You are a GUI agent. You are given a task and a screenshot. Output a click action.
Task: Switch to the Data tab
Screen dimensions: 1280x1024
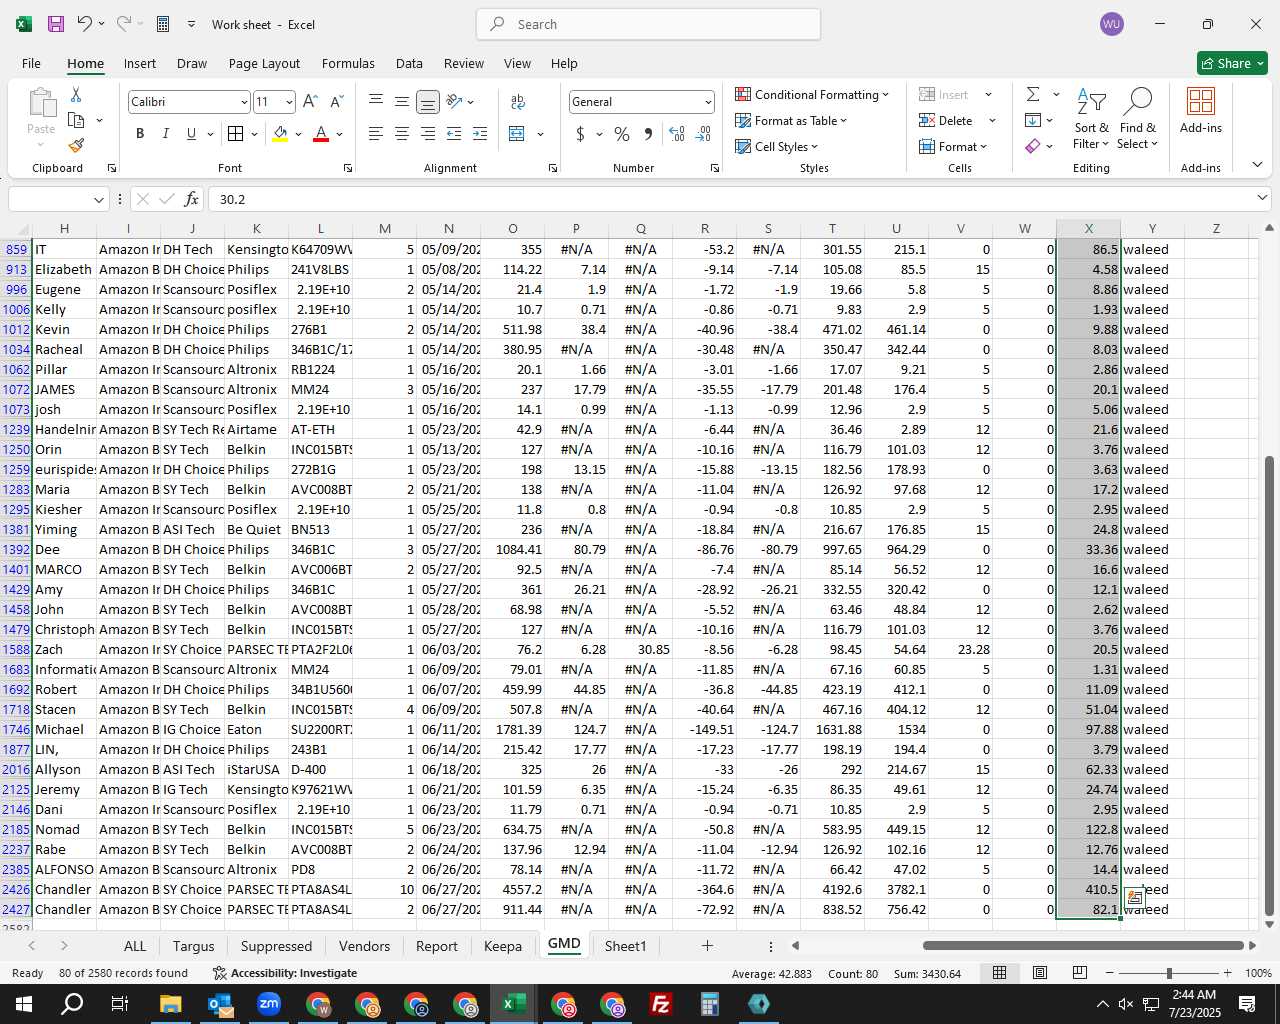click(x=409, y=63)
